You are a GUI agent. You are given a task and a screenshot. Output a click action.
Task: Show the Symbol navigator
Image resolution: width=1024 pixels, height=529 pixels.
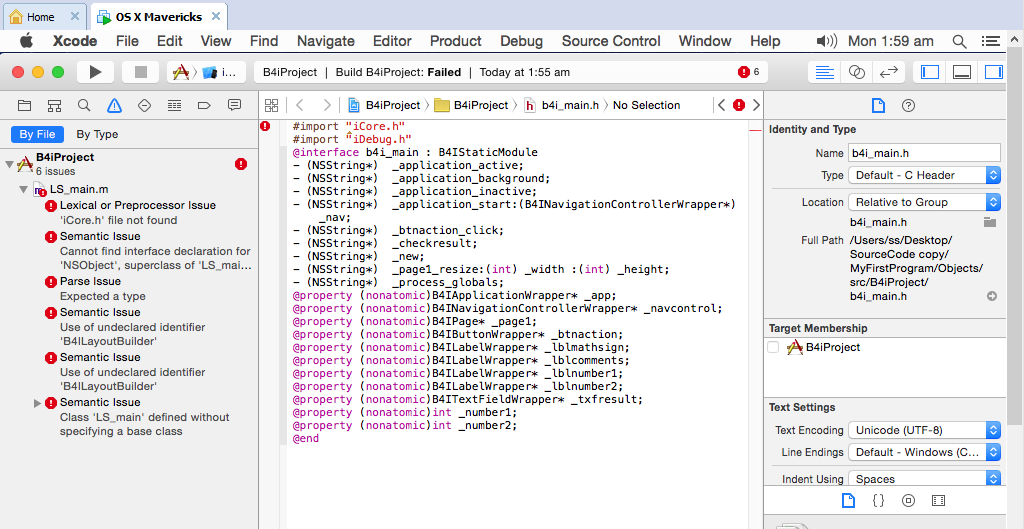tap(54, 105)
